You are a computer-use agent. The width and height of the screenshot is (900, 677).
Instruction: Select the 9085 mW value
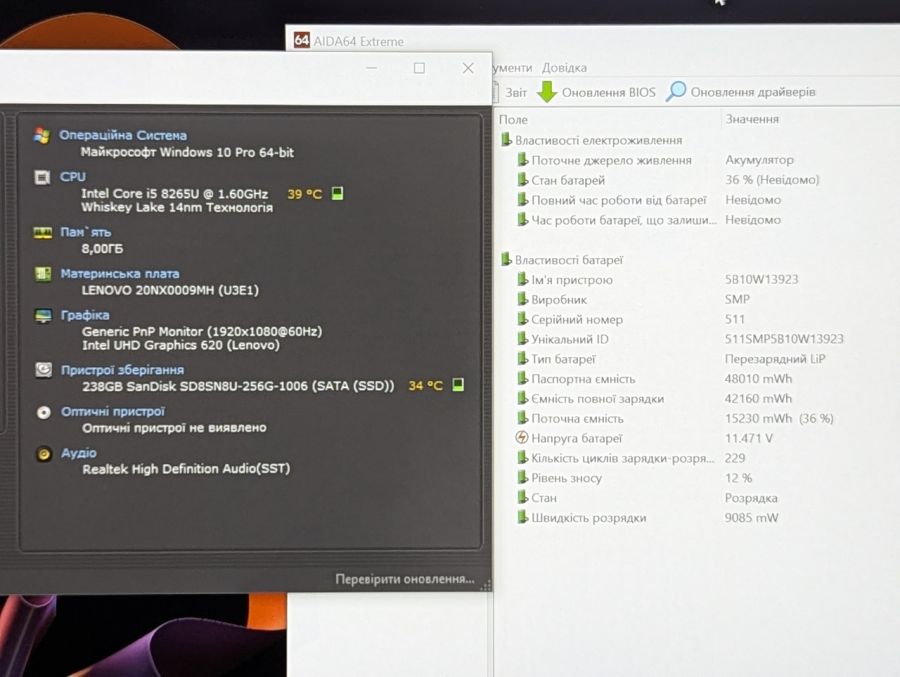pos(751,517)
